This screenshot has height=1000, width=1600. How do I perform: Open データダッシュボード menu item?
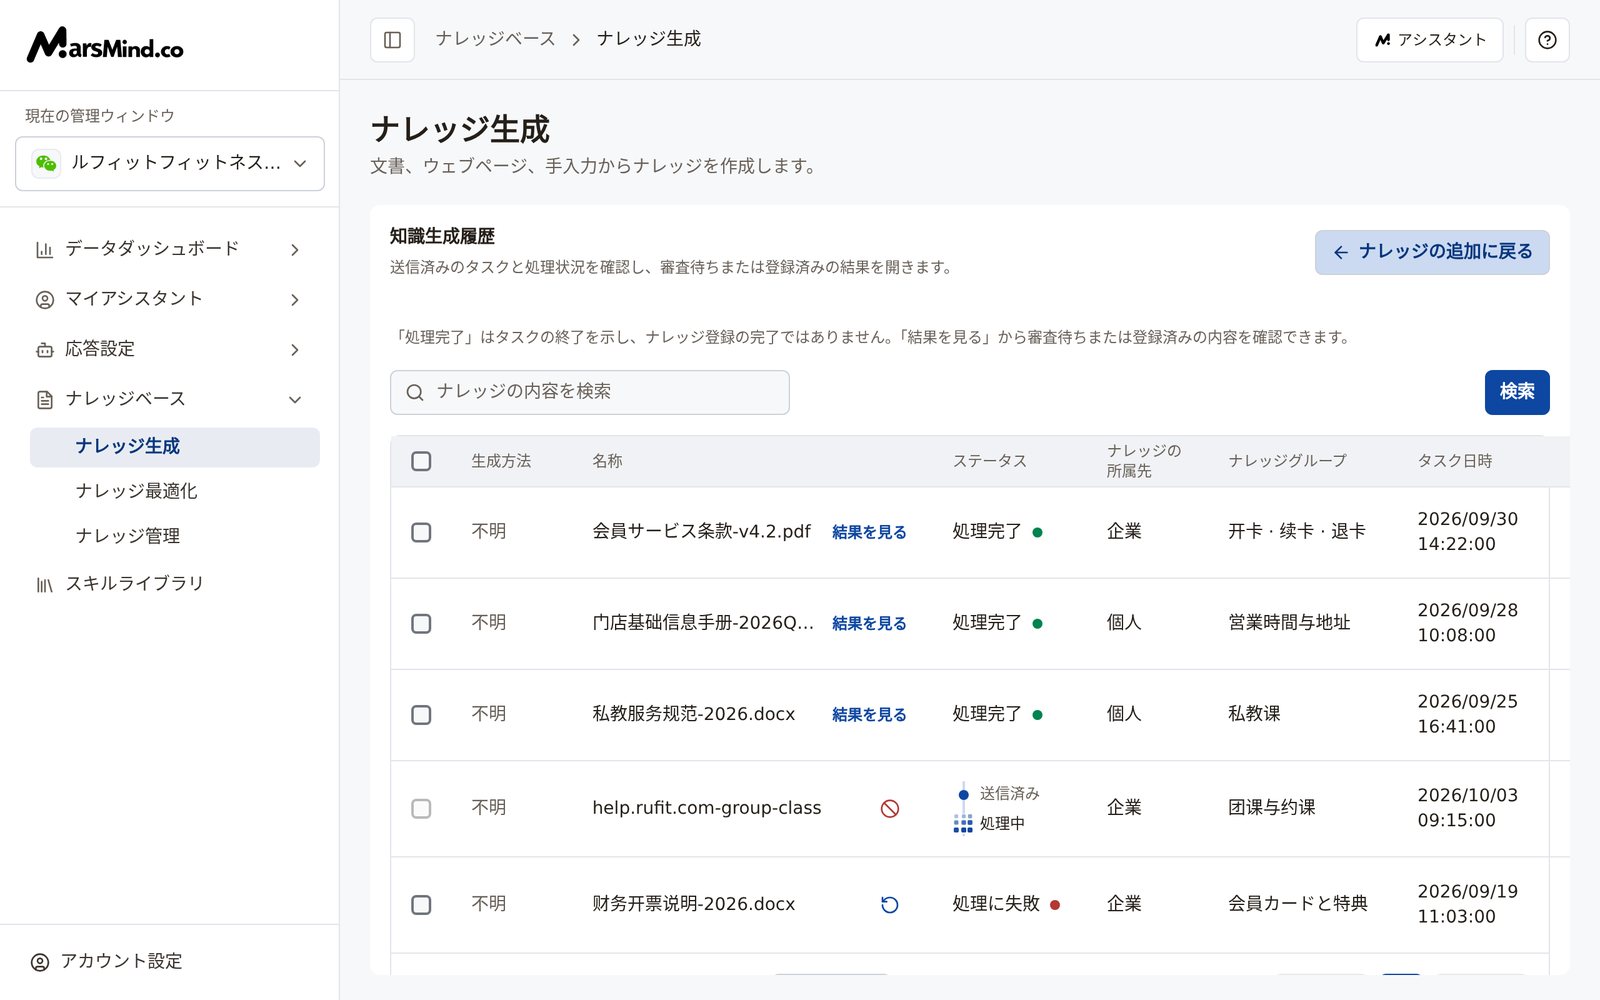[170, 249]
